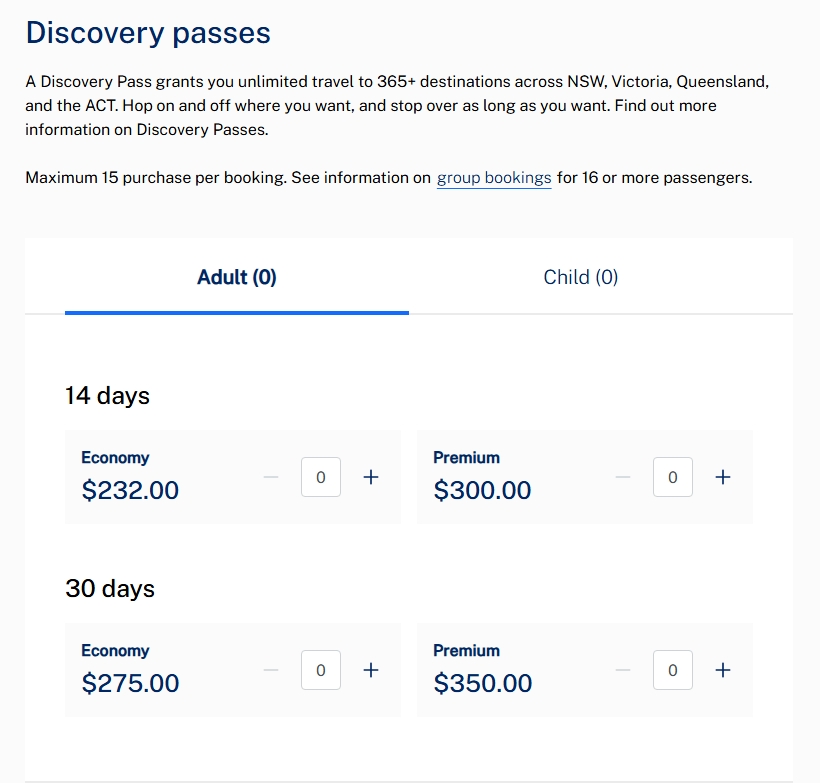Click the $350.00 Premium price

(482, 683)
